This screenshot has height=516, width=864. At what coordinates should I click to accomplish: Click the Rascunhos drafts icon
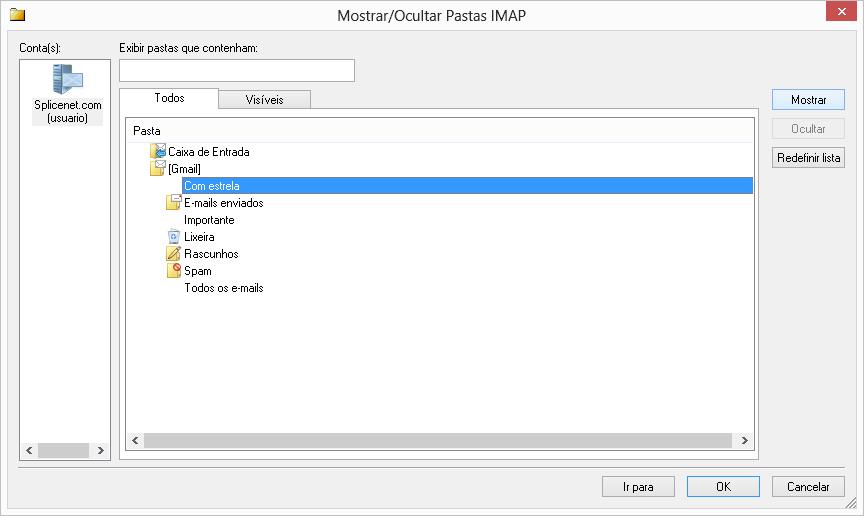click(x=174, y=254)
